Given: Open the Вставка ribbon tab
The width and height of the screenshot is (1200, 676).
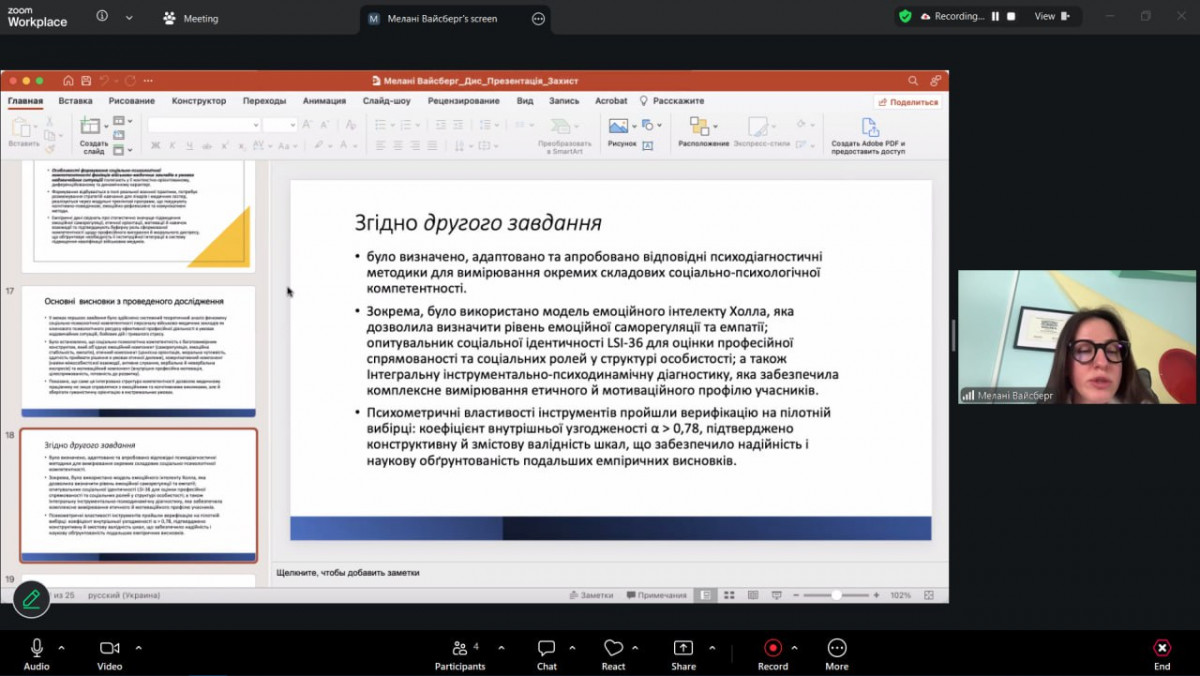Looking at the screenshot, I should (x=75, y=101).
